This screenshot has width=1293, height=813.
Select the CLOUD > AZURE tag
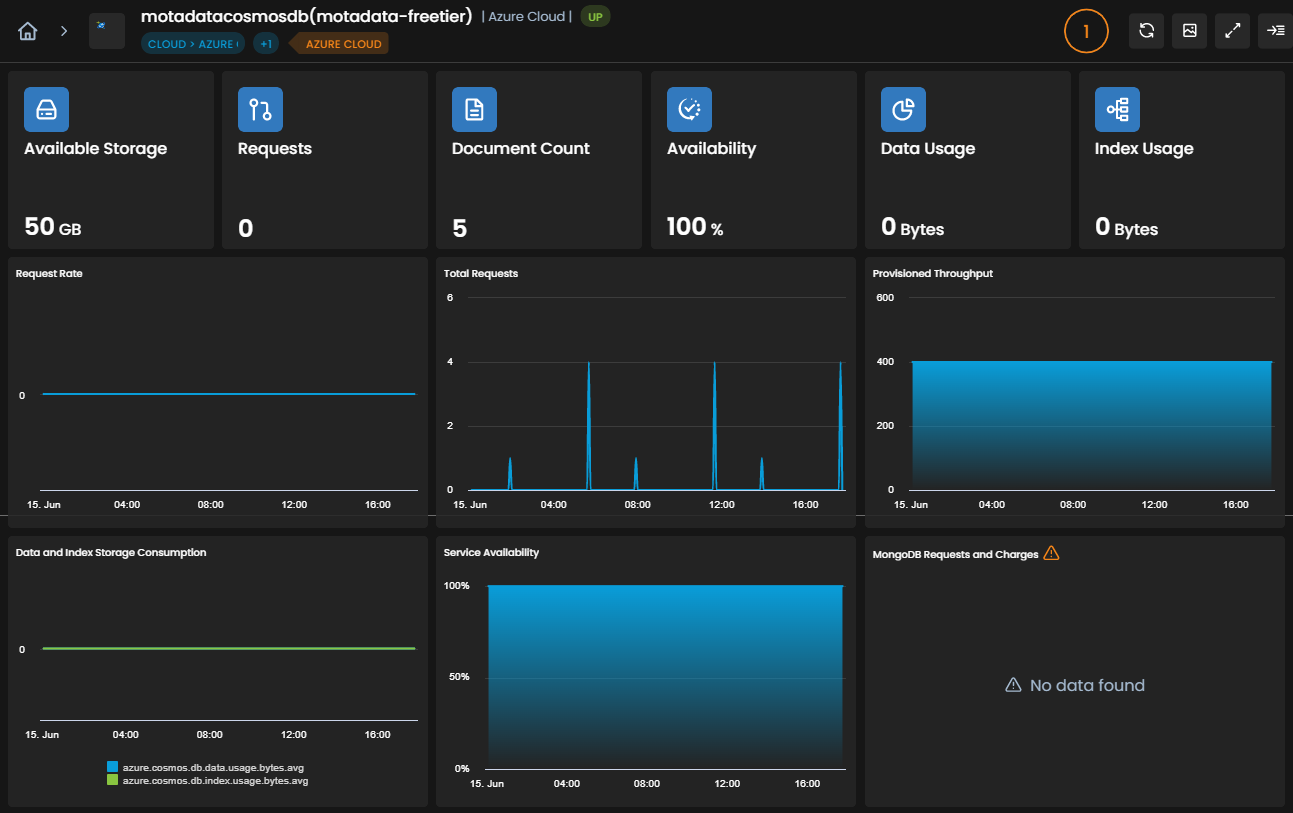tap(193, 44)
